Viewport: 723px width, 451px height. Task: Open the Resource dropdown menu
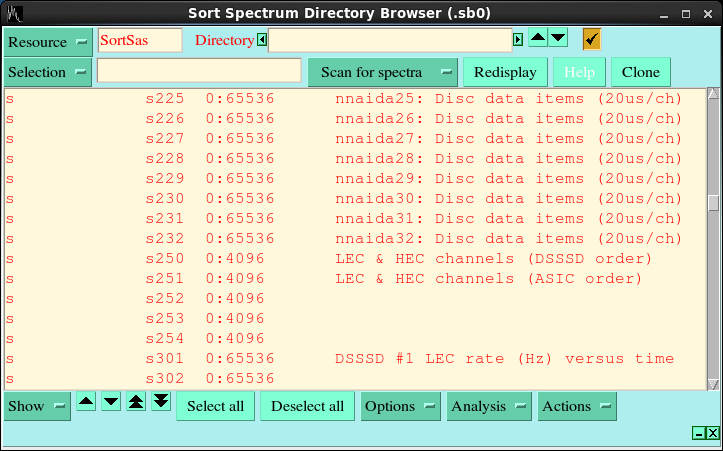coord(48,42)
